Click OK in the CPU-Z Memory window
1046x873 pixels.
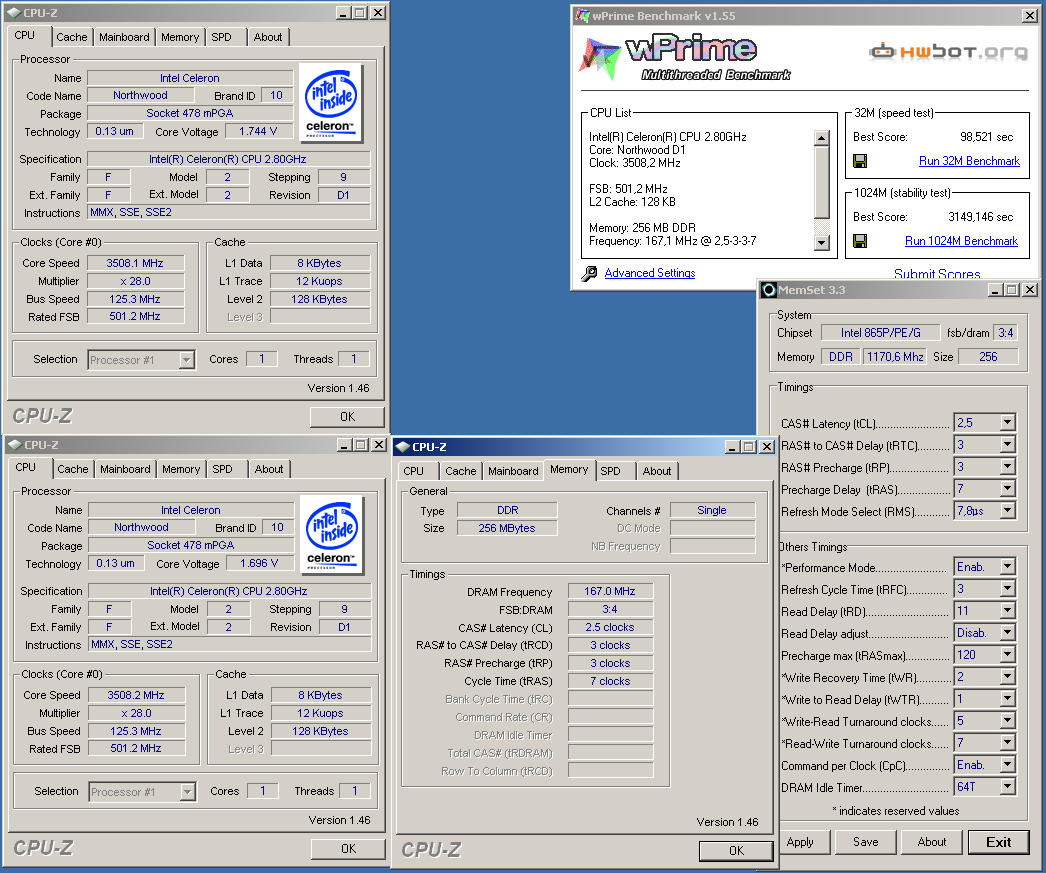point(736,850)
